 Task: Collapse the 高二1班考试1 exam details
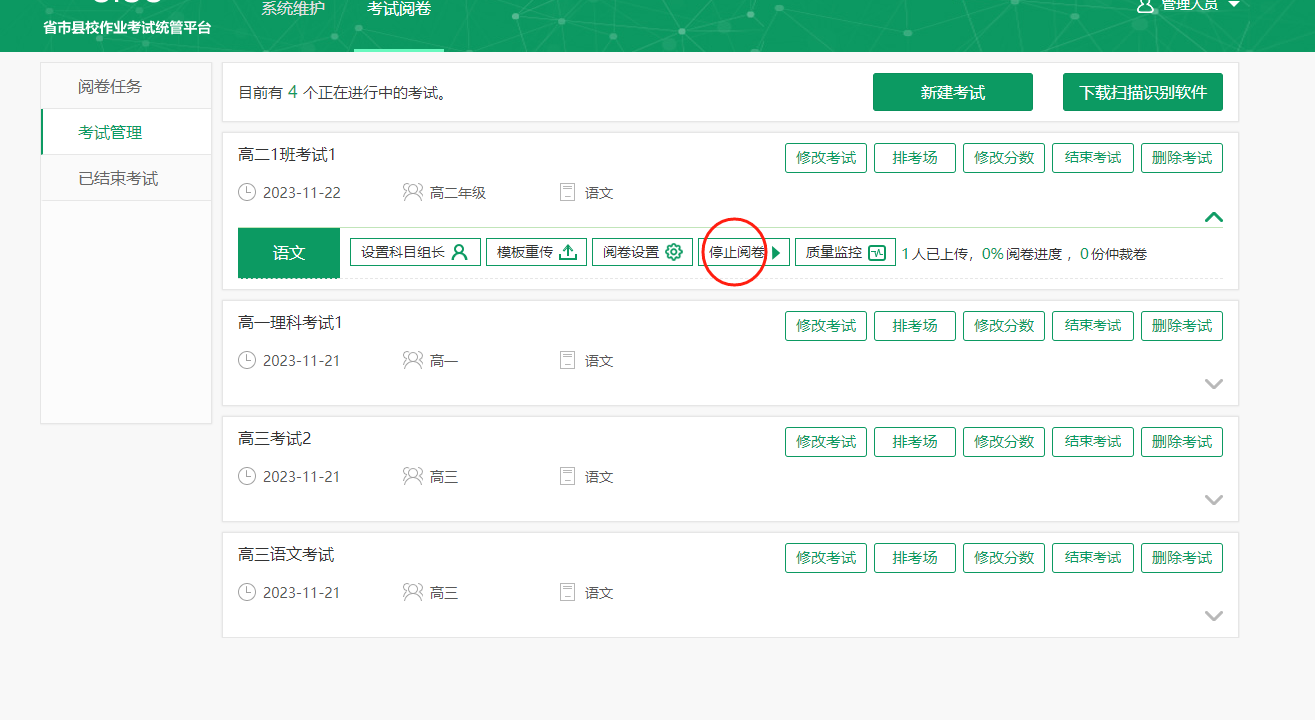(x=1214, y=217)
